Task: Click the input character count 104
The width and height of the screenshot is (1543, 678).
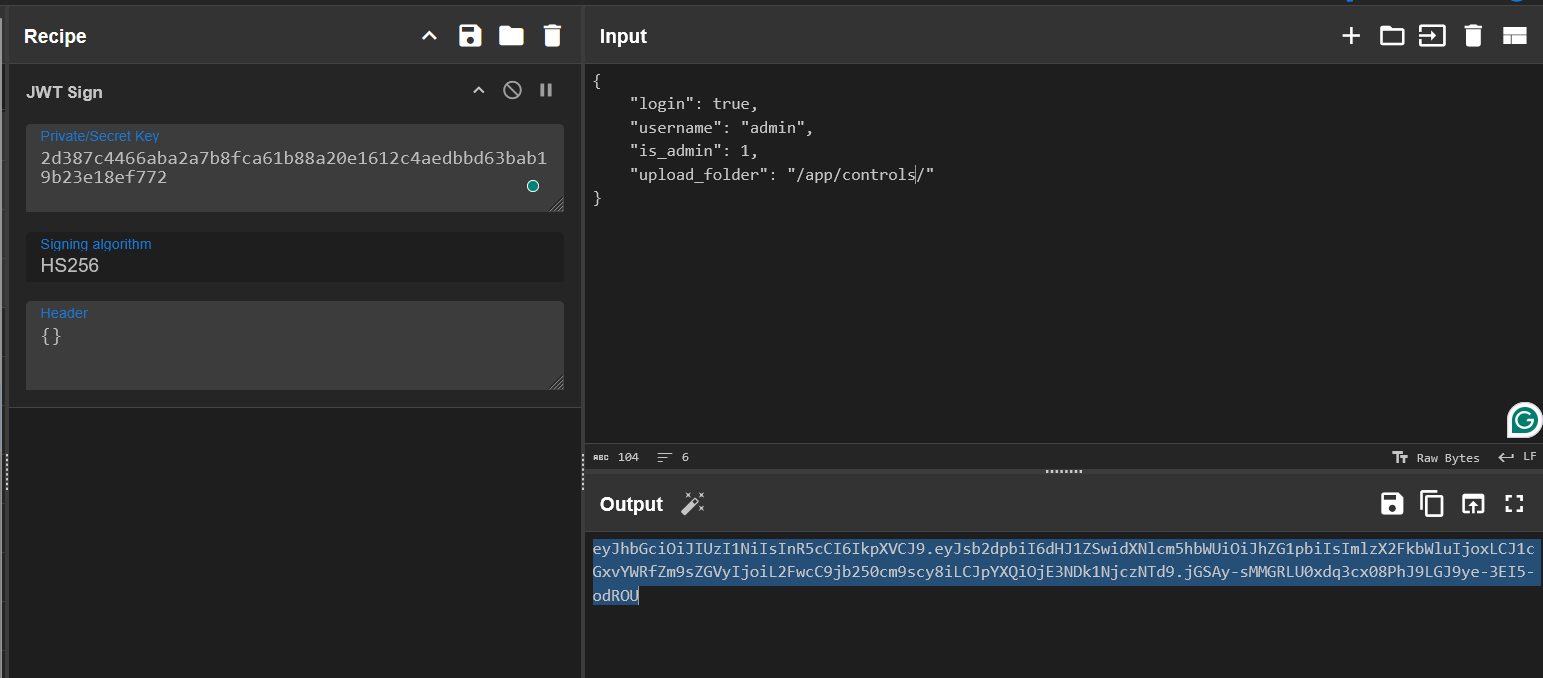Action: [x=616, y=457]
